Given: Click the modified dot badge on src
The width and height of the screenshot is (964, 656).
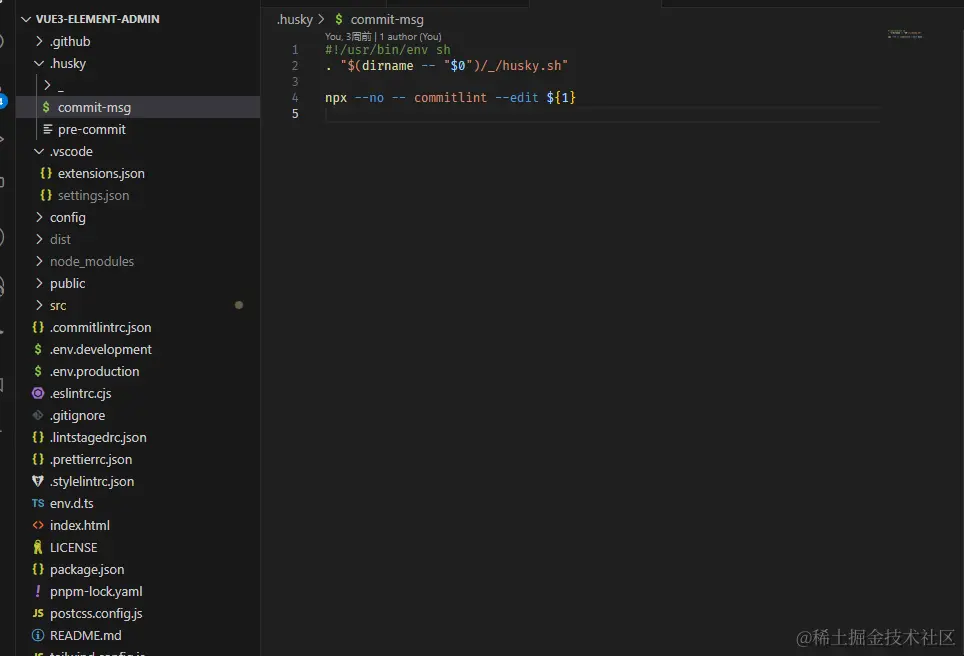Looking at the screenshot, I should 239,305.
